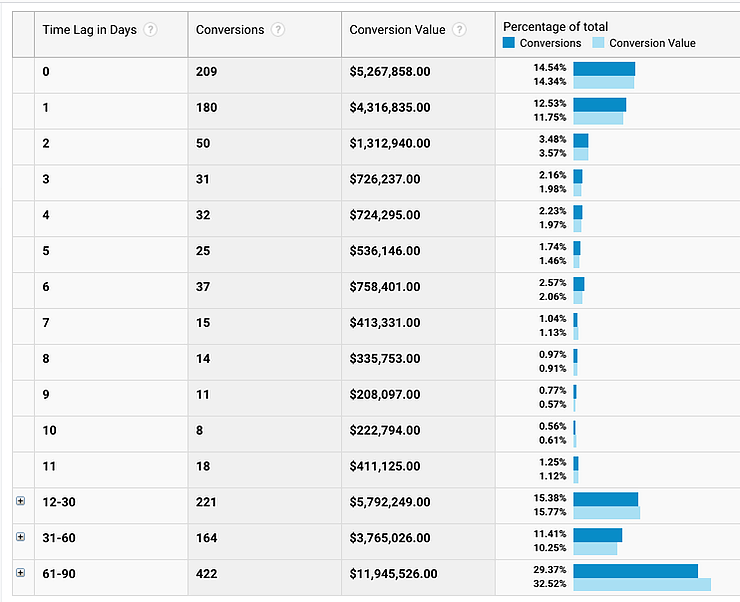Screen dimensions: 740x602
Task: Click the light blue Conversion Value legend swatch
Action: pos(598,43)
